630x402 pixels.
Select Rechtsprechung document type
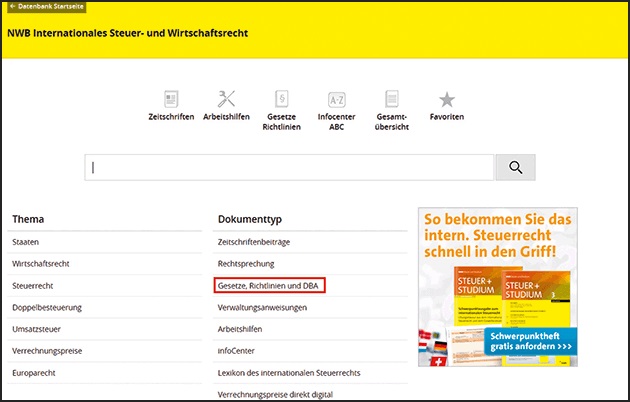coord(245,264)
